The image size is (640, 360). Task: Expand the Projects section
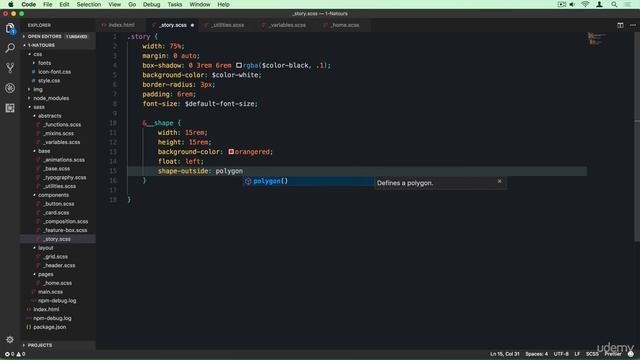coord(57,345)
